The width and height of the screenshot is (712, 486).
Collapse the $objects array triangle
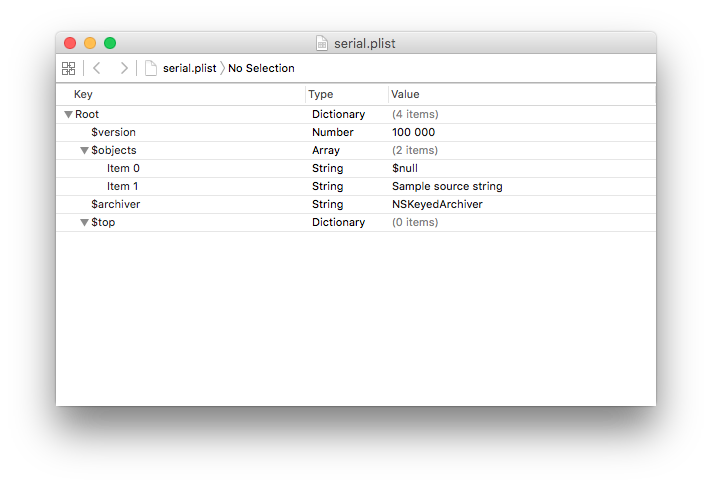coord(84,151)
